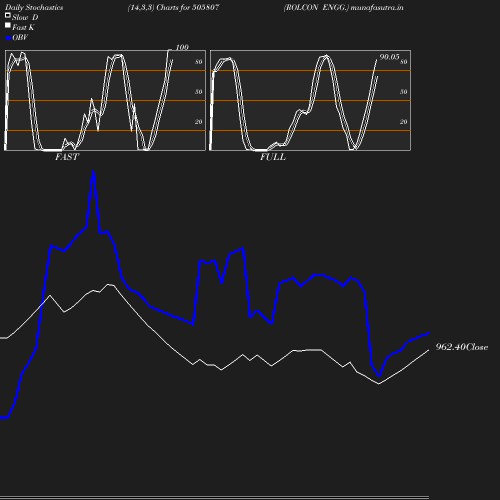Click the 80 level on FULL chart
The image size is (500, 500).
(x=404, y=62)
